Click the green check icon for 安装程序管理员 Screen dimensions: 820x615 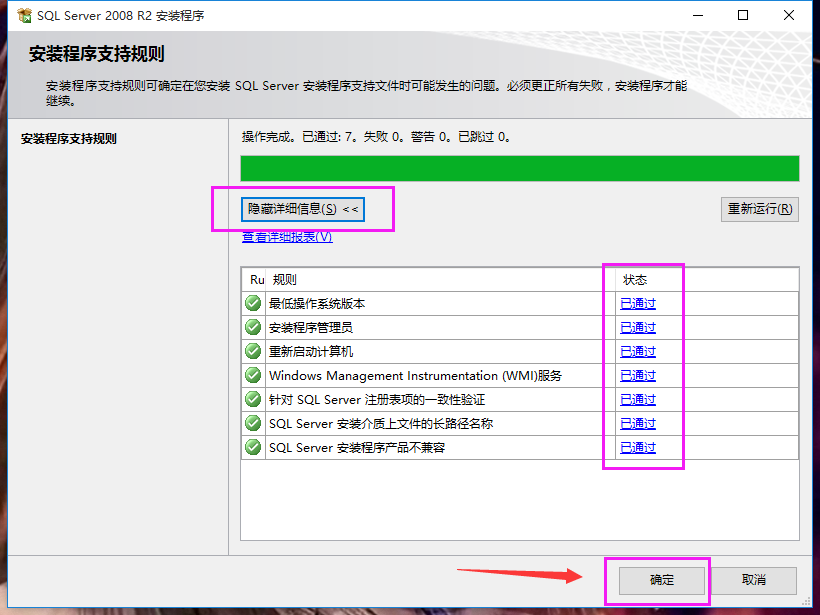[x=253, y=327]
